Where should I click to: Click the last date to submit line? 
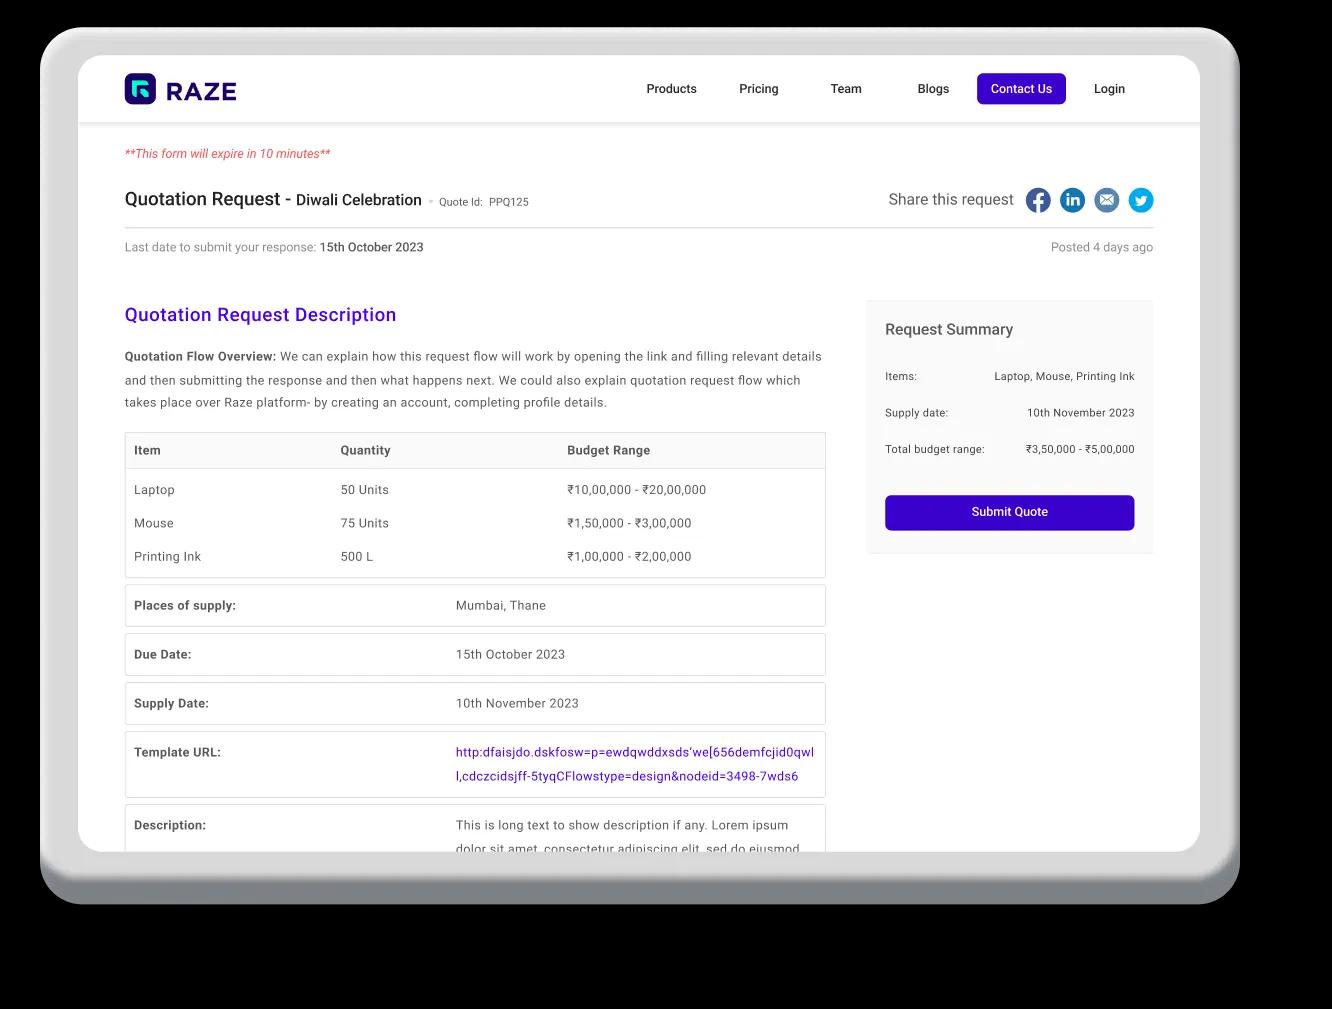click(x=274, y=247)
